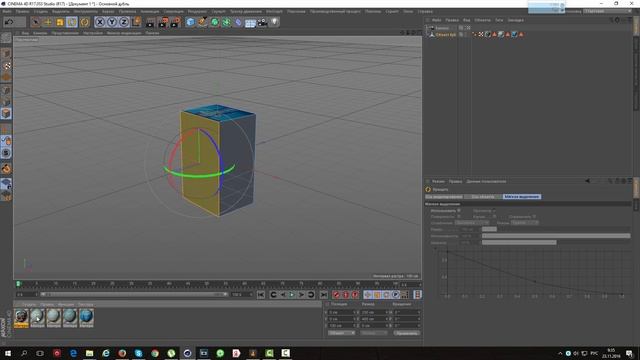Toggle the X axis lock

pos(100,22)
